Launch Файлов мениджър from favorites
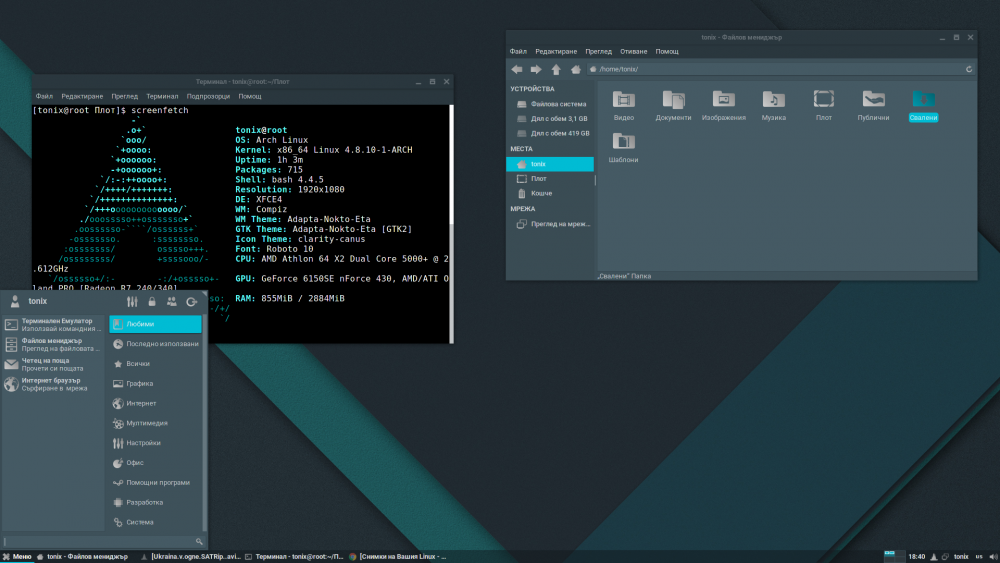 (x=53, y=344)
